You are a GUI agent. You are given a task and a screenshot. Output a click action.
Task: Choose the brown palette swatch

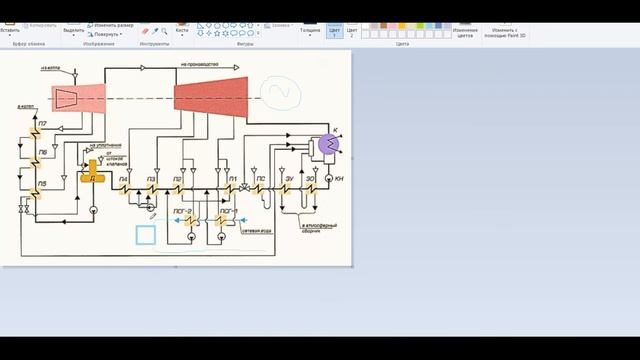click(x=384, y=26)
